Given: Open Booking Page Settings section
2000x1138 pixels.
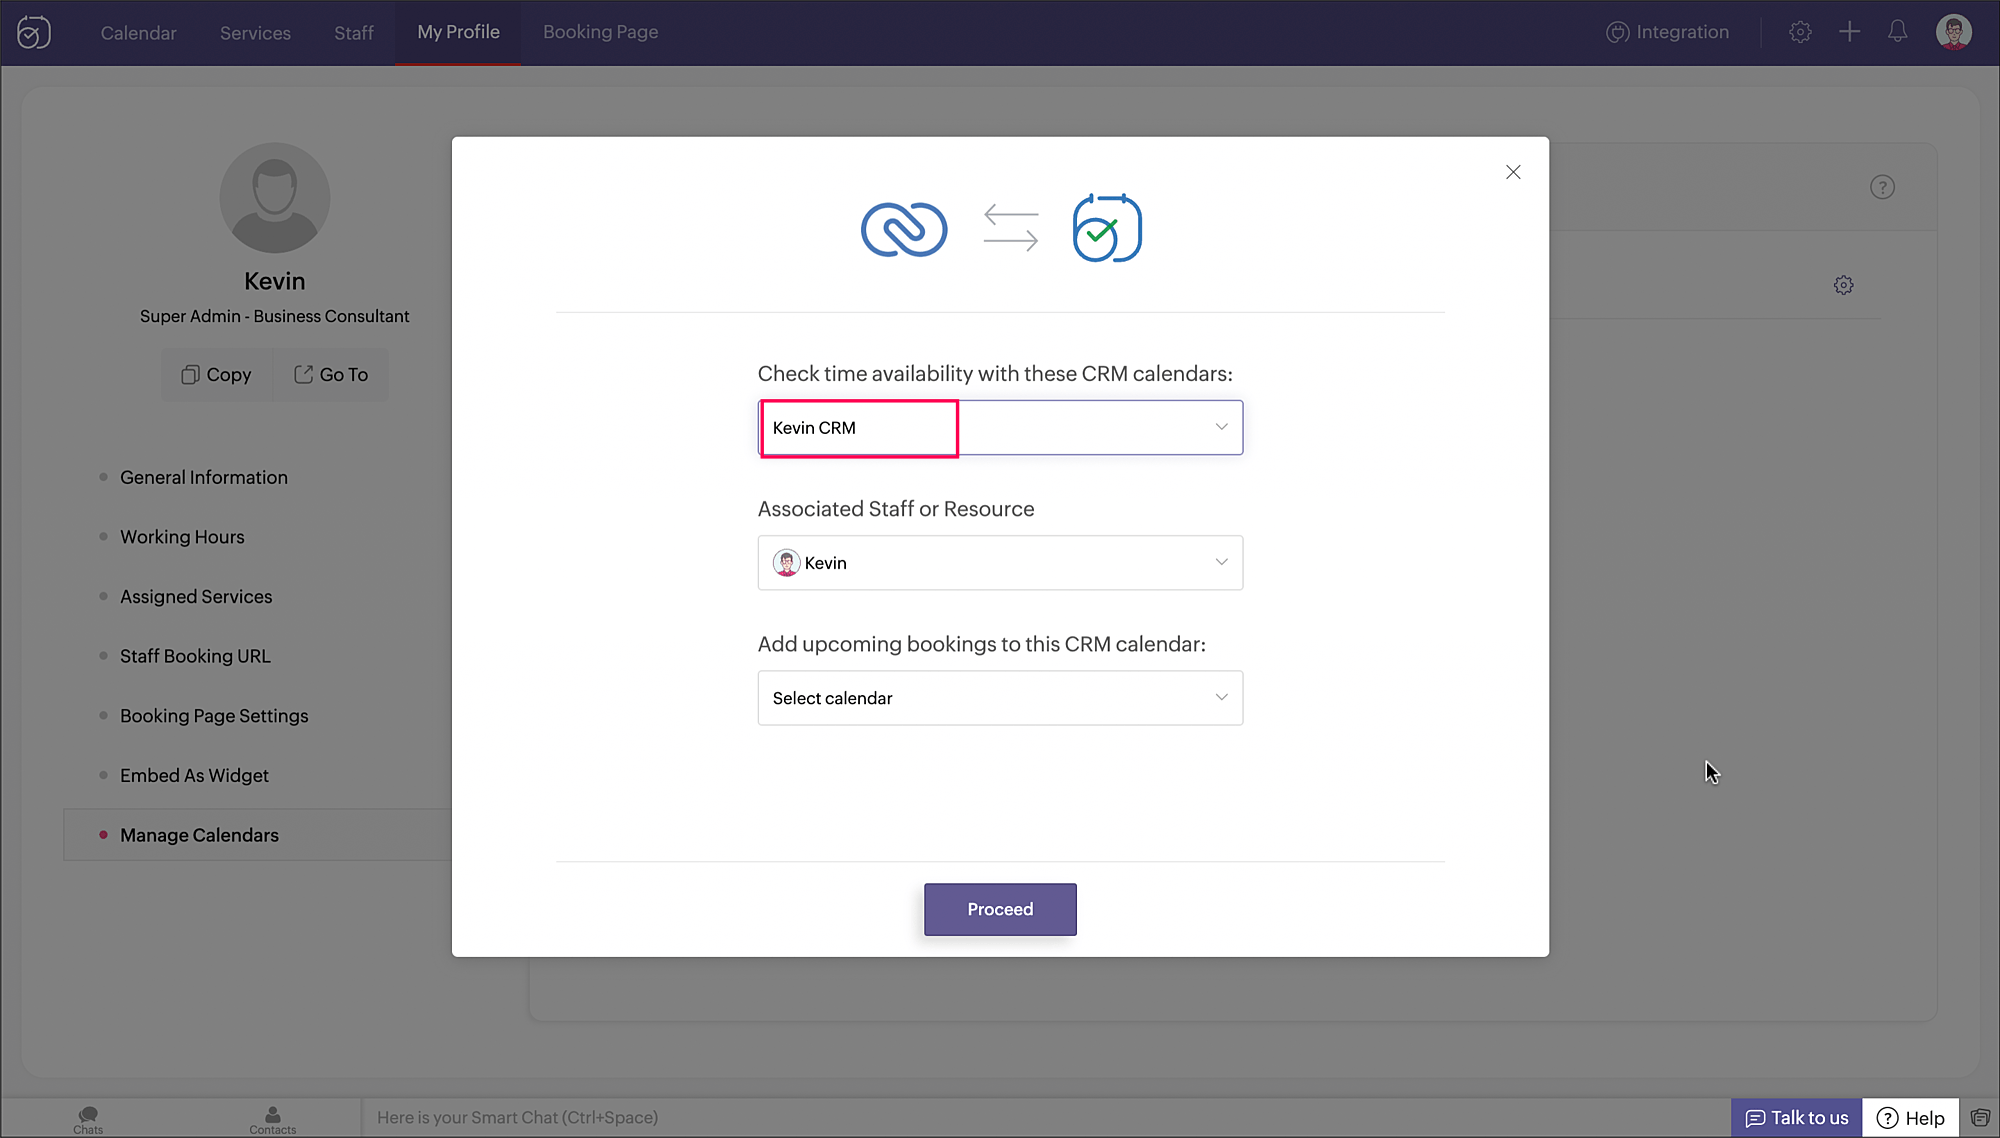Looking at the screenshot, I should [x=214, y=716].
